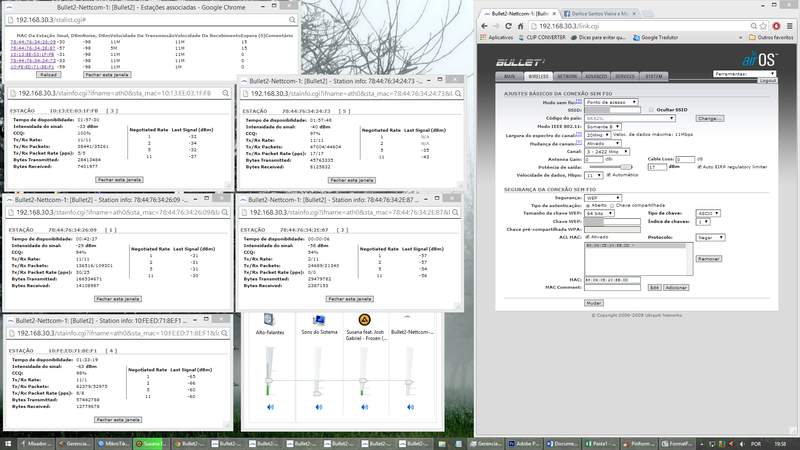Click Fechar esta janela in station list window
The width and height of the screenshot is (800, 450).
tap(107, 74)
